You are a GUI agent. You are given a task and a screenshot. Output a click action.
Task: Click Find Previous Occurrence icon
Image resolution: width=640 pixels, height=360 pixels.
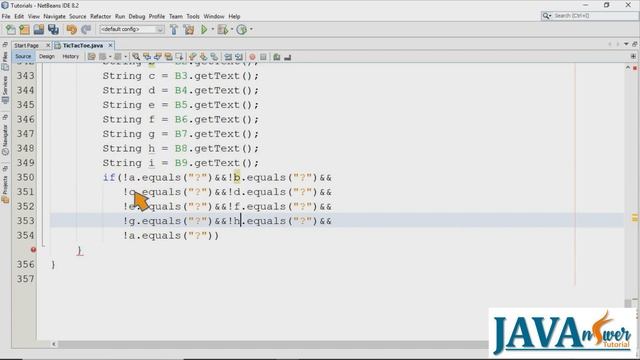(147, 57)
